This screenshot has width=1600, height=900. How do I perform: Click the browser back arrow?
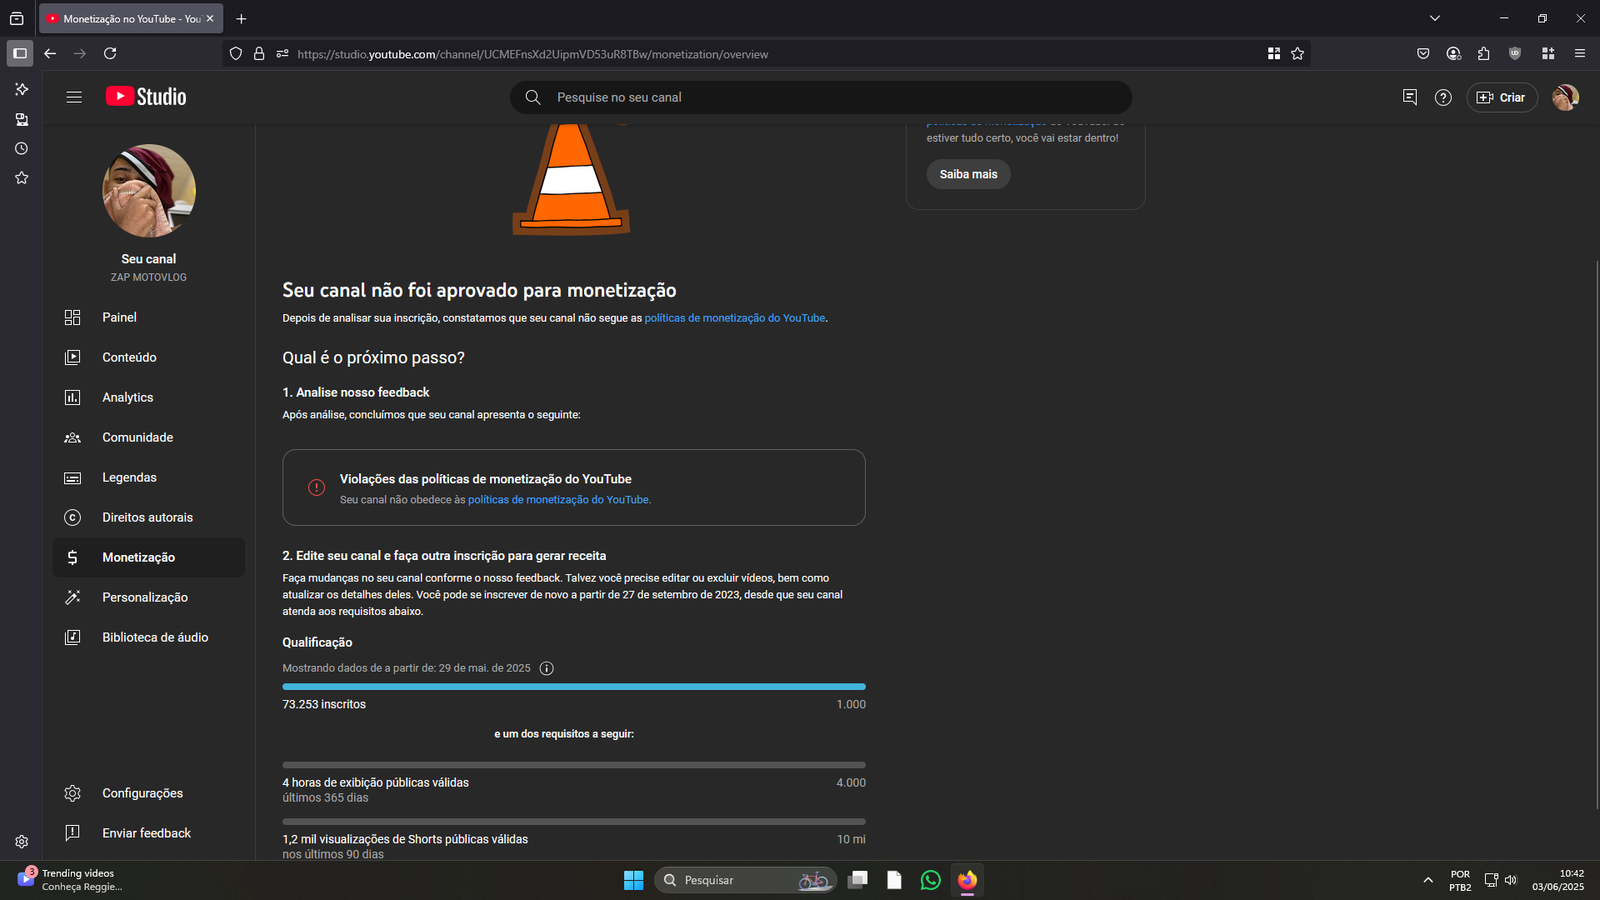(x=50, y=54)
